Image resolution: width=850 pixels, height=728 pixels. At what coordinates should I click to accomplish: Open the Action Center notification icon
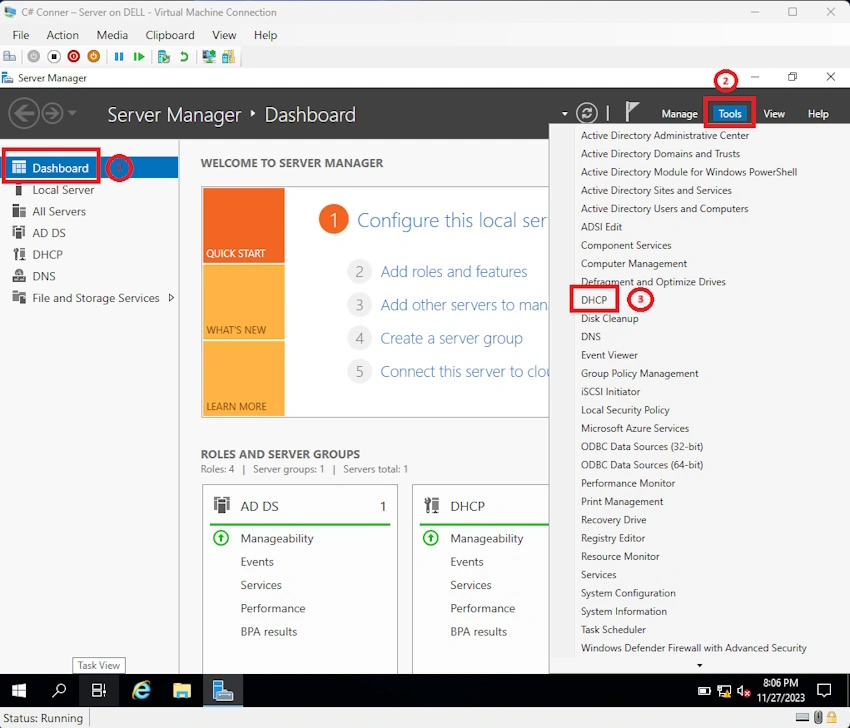coord(824,691)
